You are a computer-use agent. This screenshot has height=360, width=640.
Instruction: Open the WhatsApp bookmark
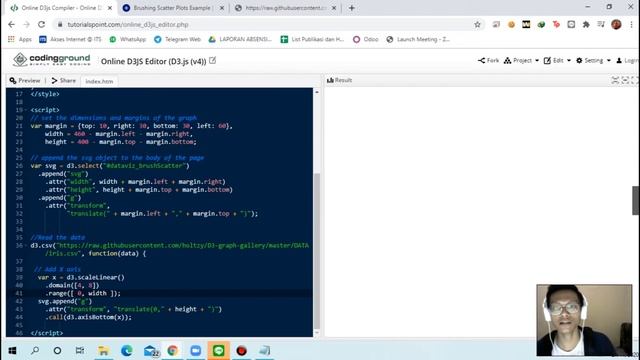point(127,39)
